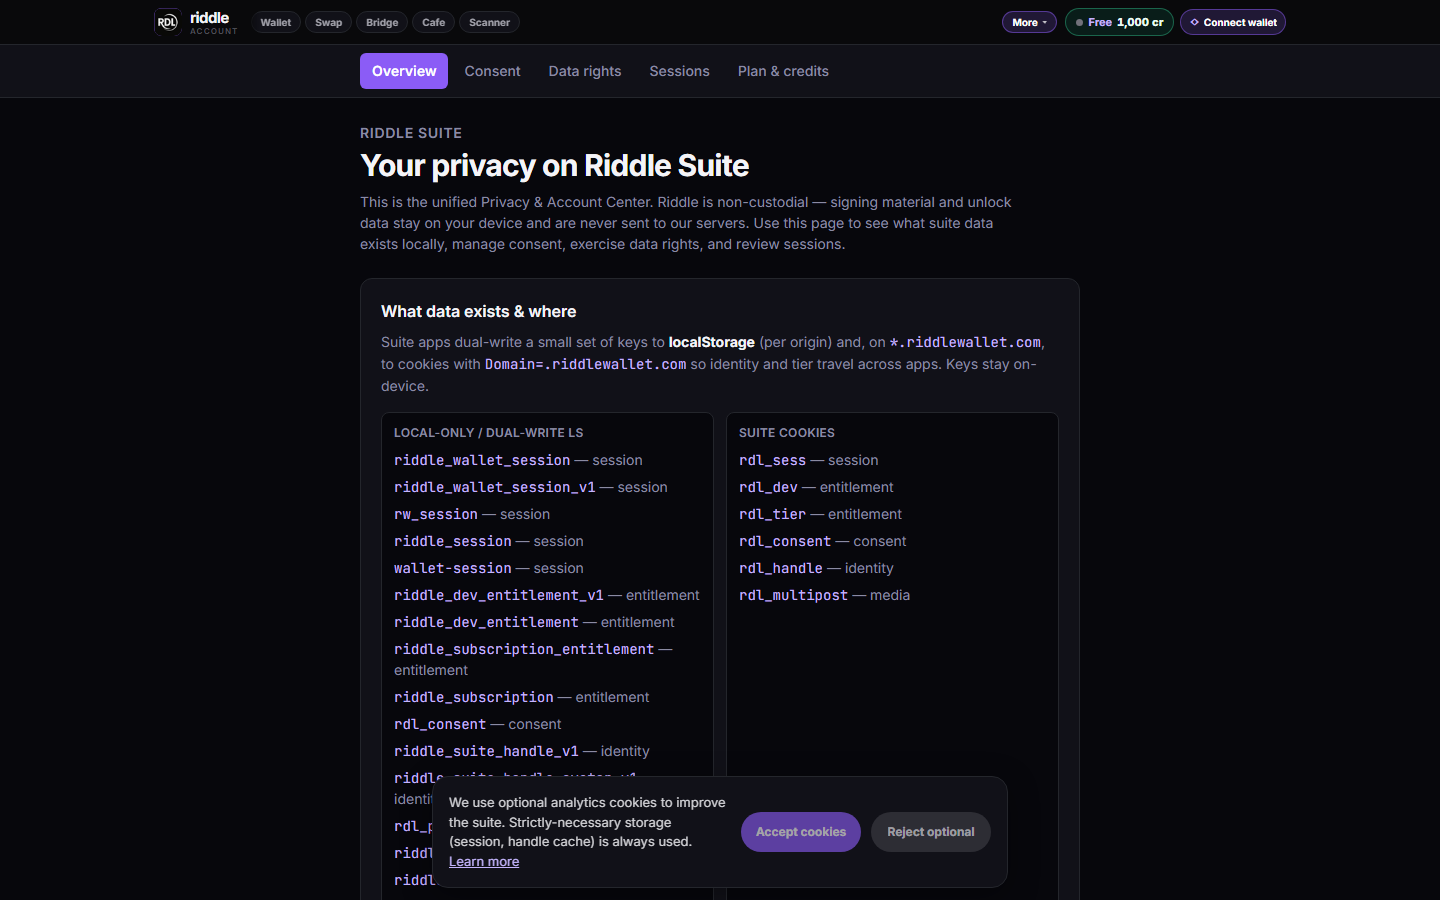Accept cookies in the banner
The image size is (1440, 900).
coord(801,832)
